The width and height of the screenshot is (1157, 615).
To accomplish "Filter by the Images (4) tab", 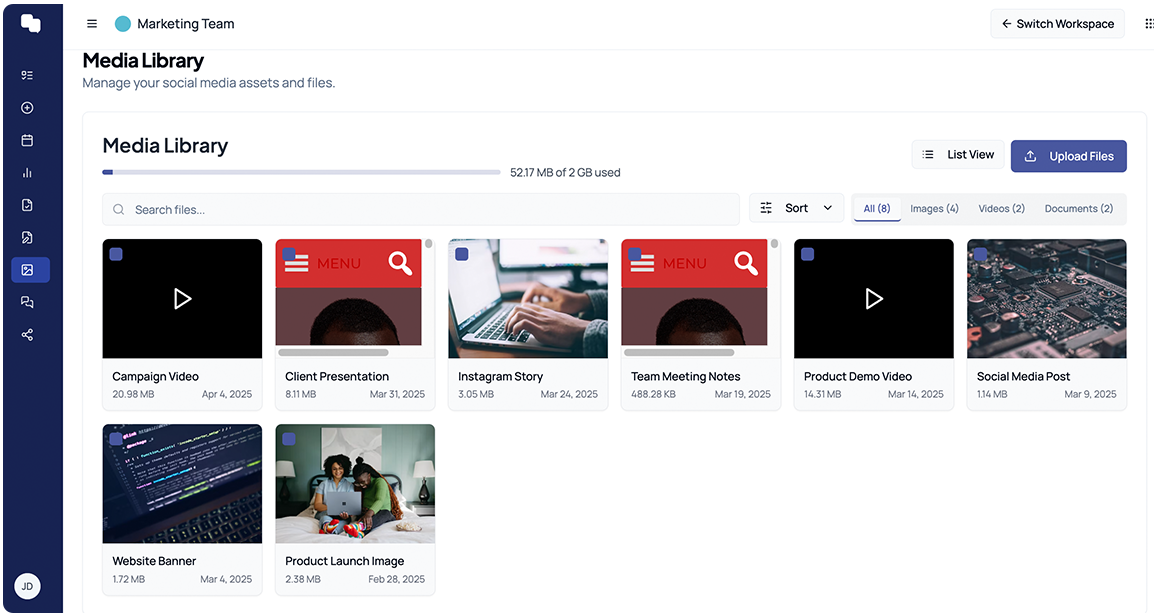I will pyautogui.click(x=934, y=209).
